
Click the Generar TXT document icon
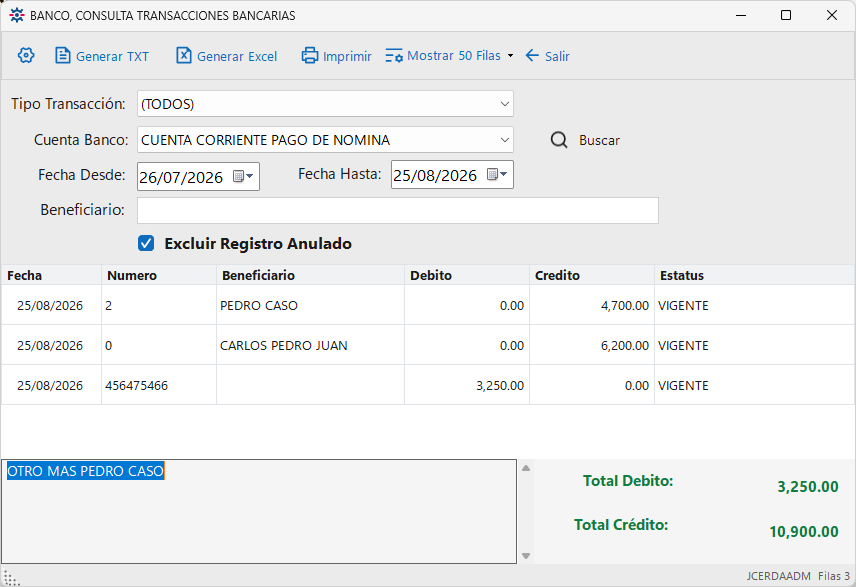(63, 56)
